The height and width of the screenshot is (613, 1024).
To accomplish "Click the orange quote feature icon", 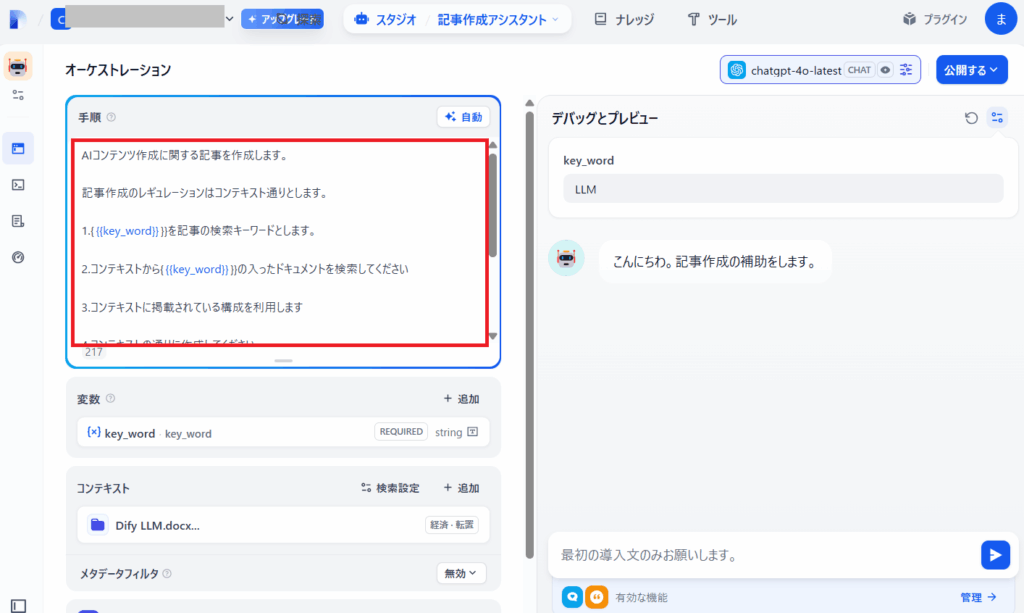I will [597, 597].
